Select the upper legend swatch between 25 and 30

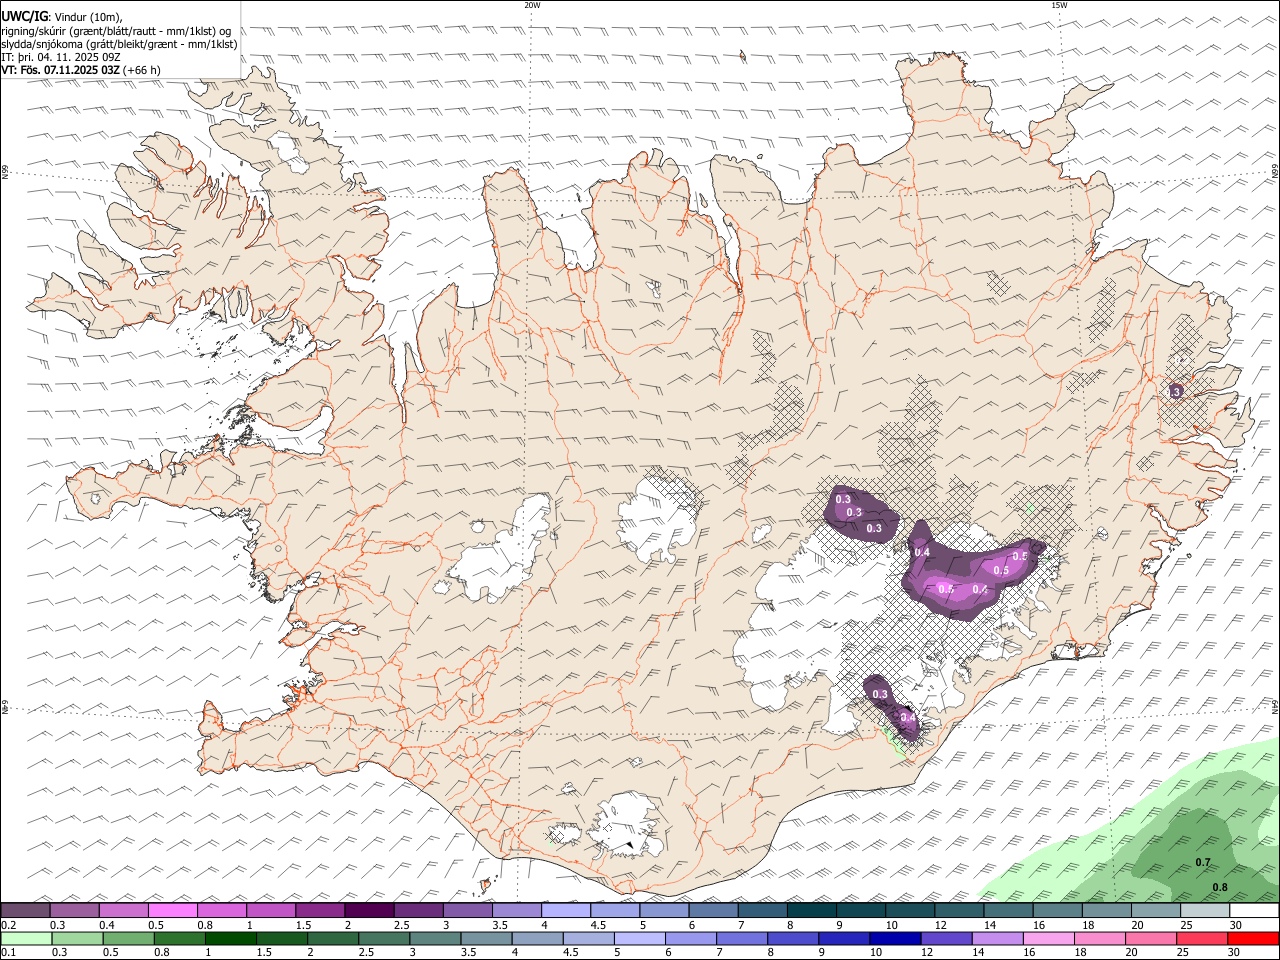click(x=1206, y=911)
